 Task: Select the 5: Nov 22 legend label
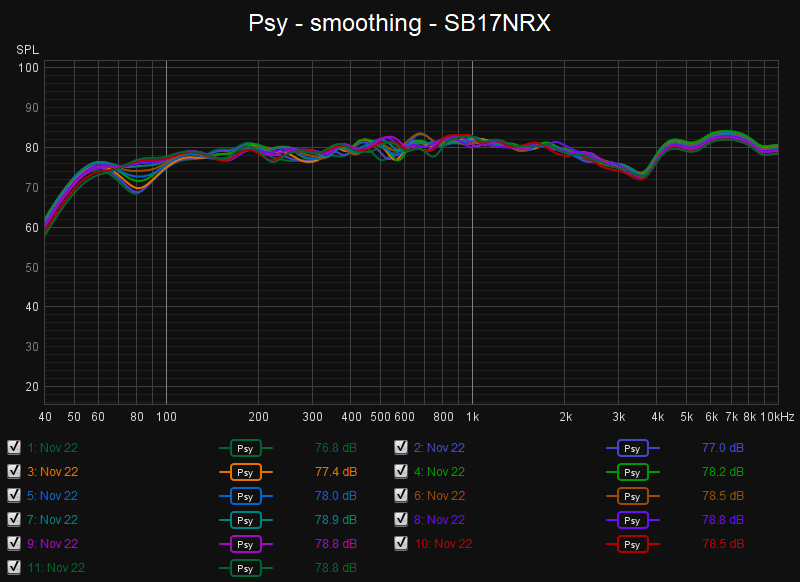(x=53, y=496)
